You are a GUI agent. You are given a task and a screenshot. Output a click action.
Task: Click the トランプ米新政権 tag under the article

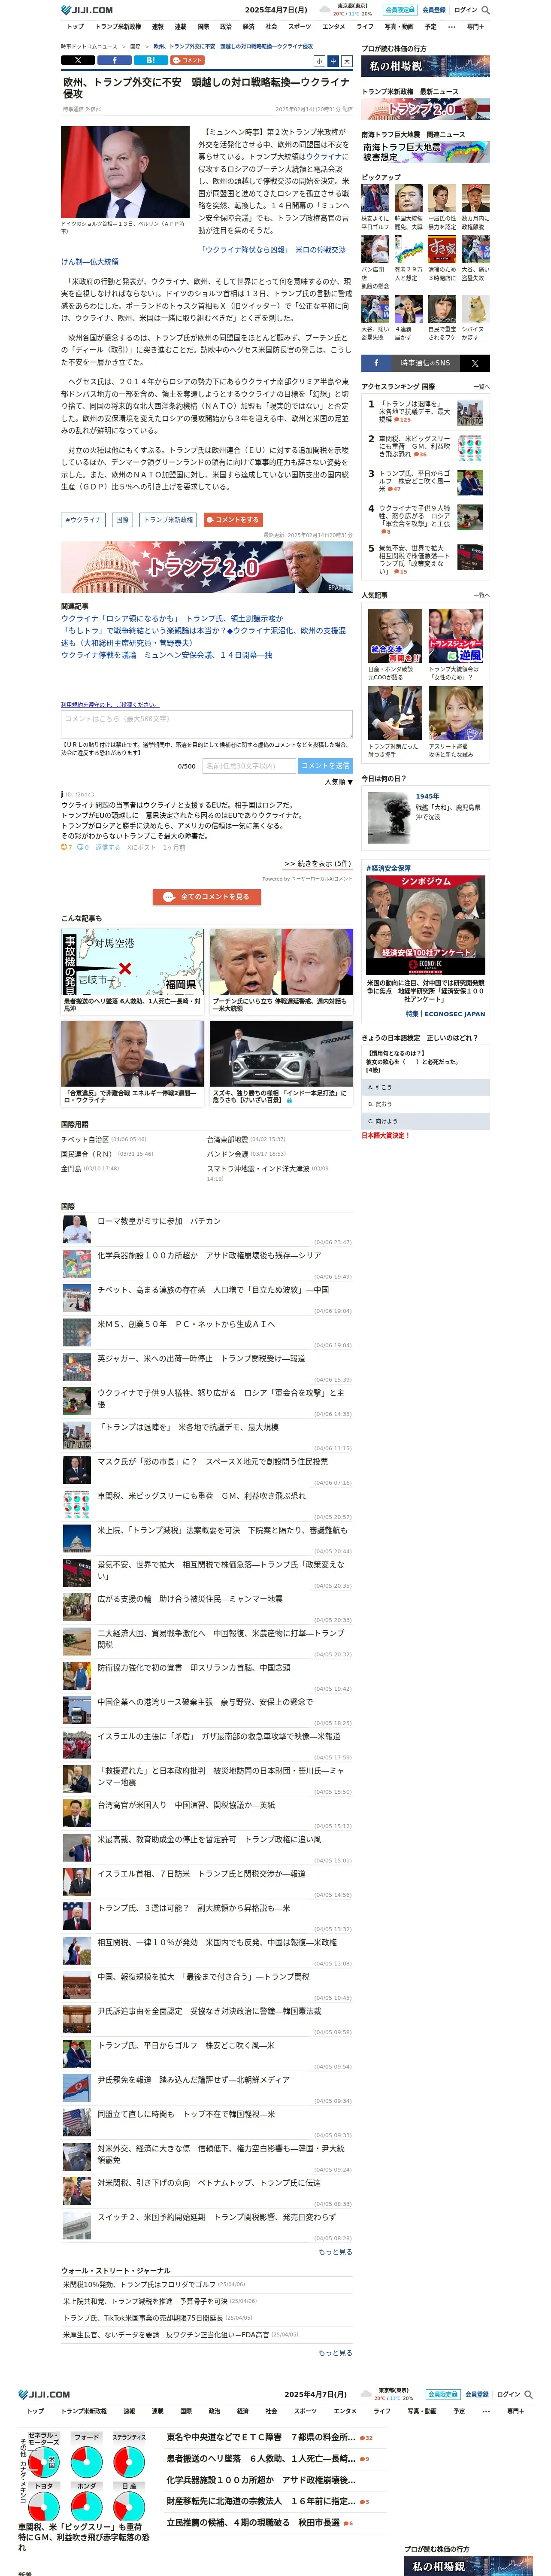[x=168, y=520]
